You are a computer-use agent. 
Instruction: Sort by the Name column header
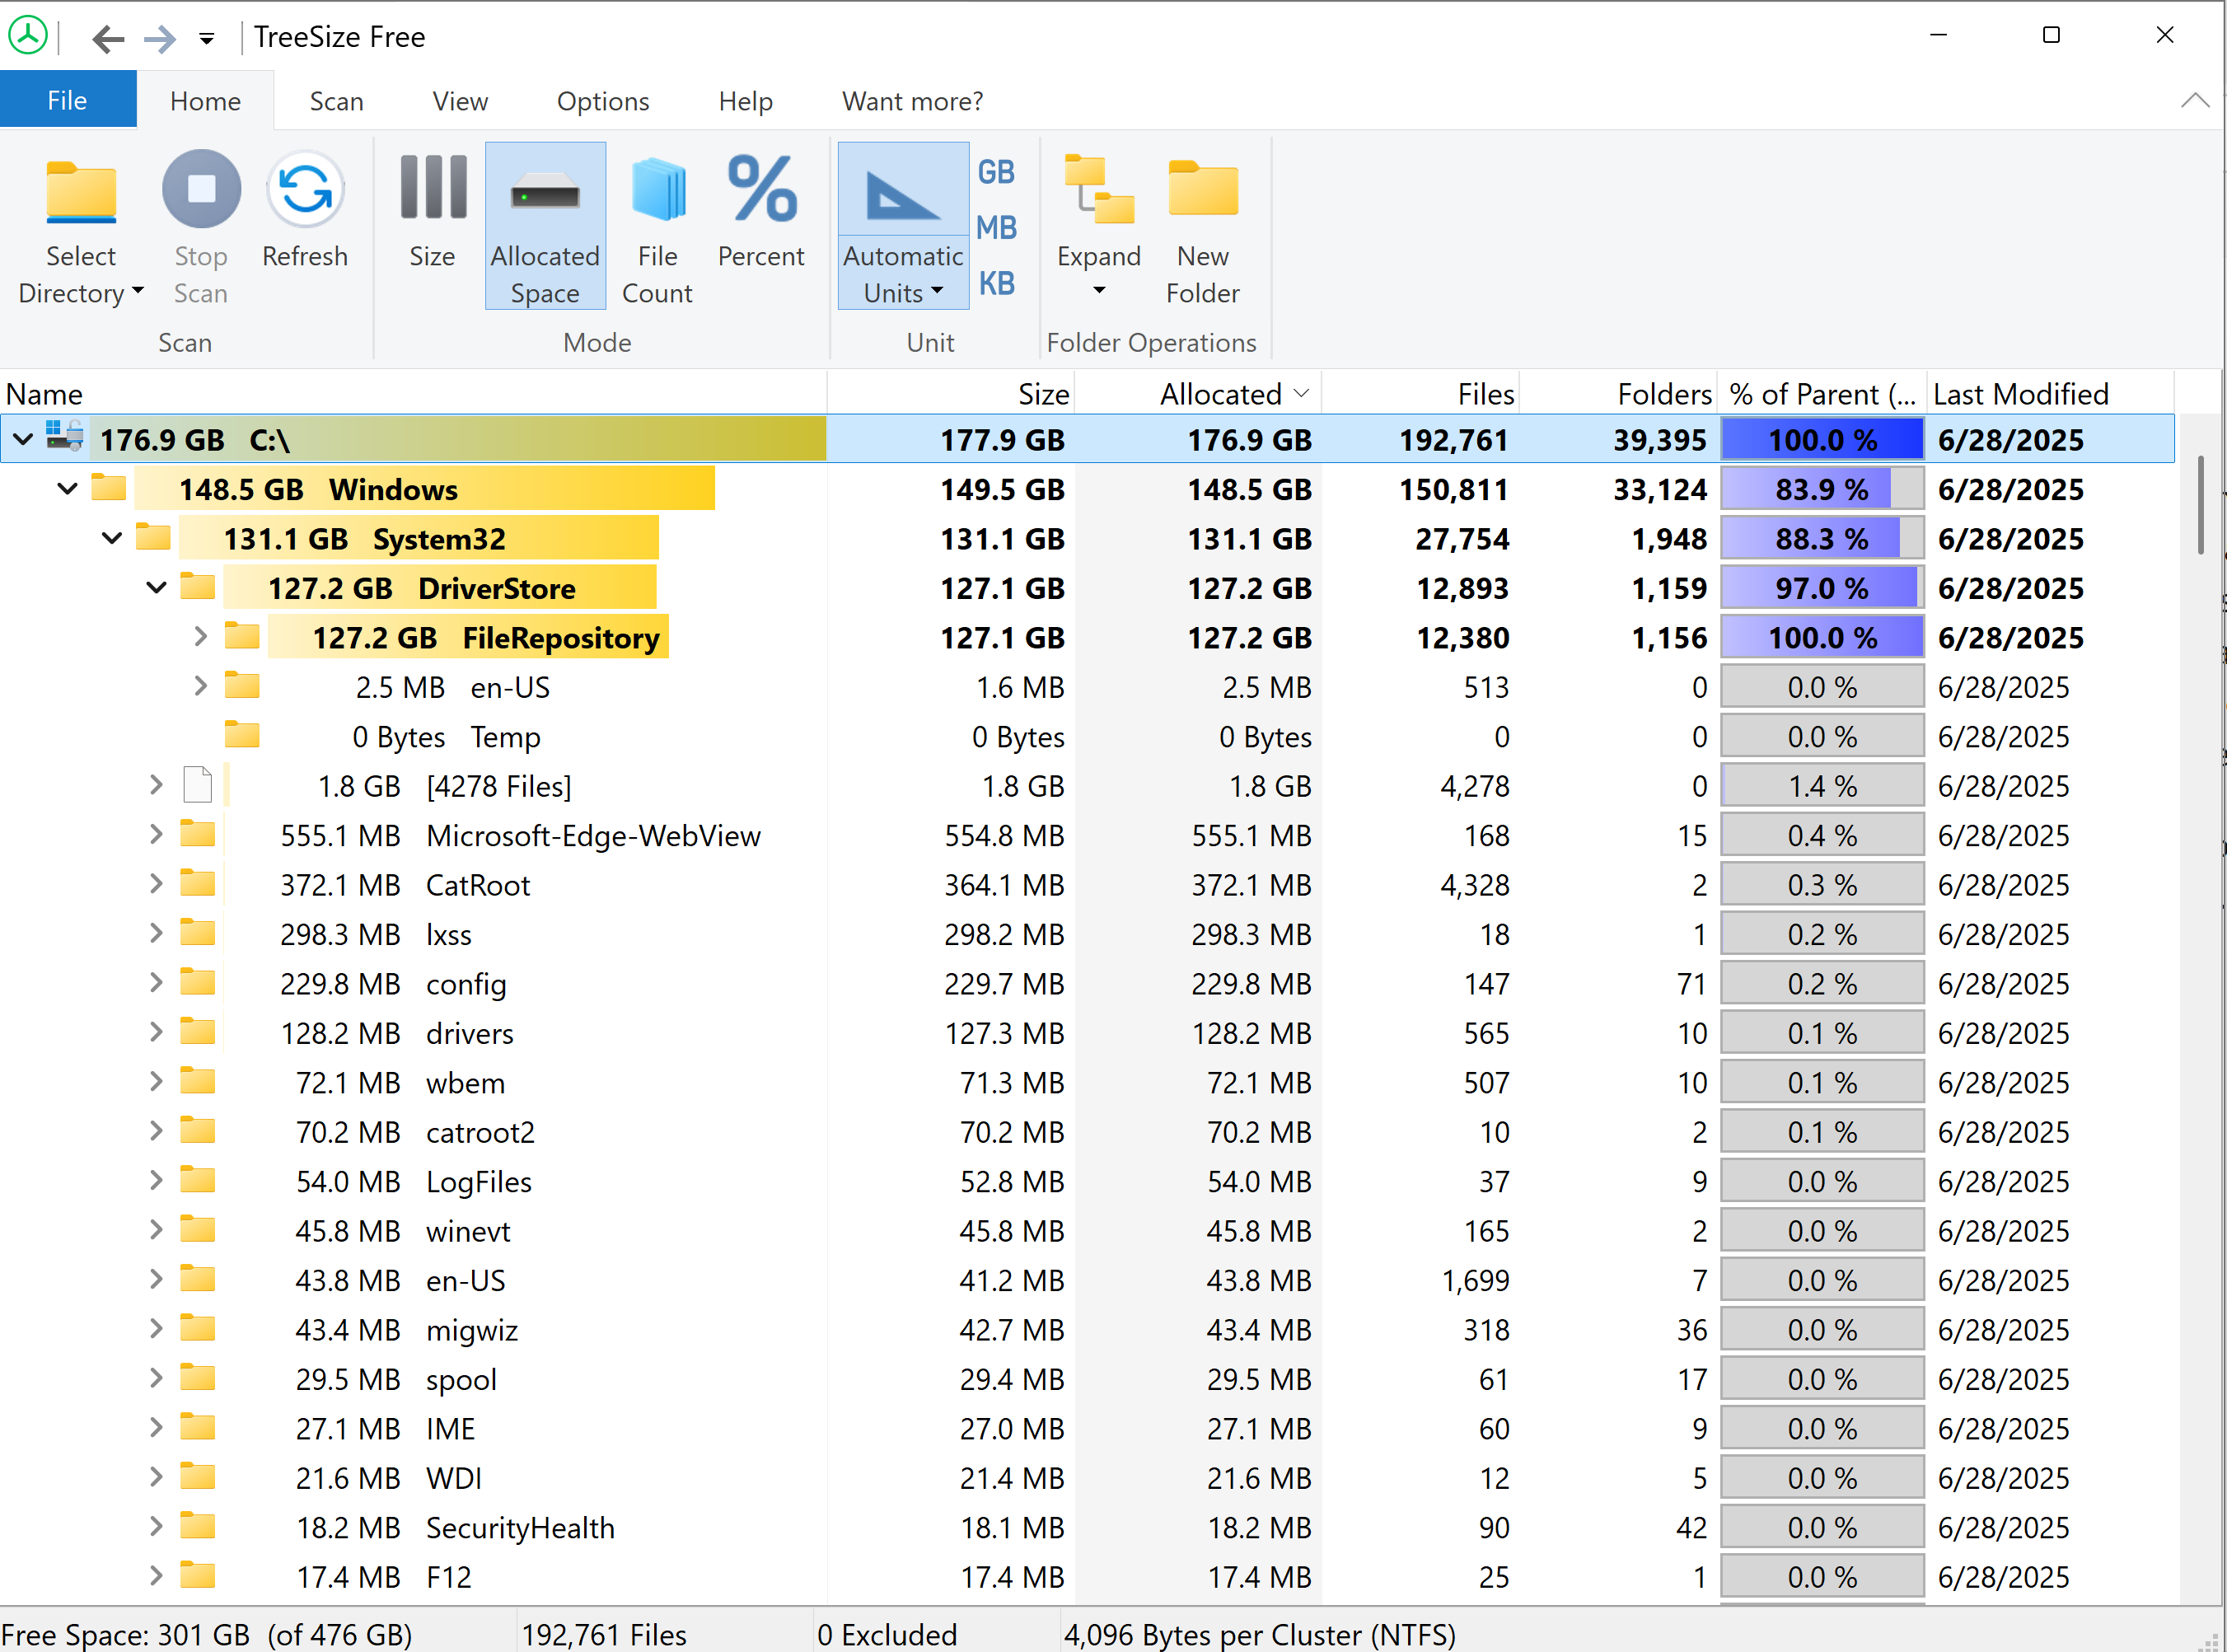pyautogui.click(x=413, y=393)
